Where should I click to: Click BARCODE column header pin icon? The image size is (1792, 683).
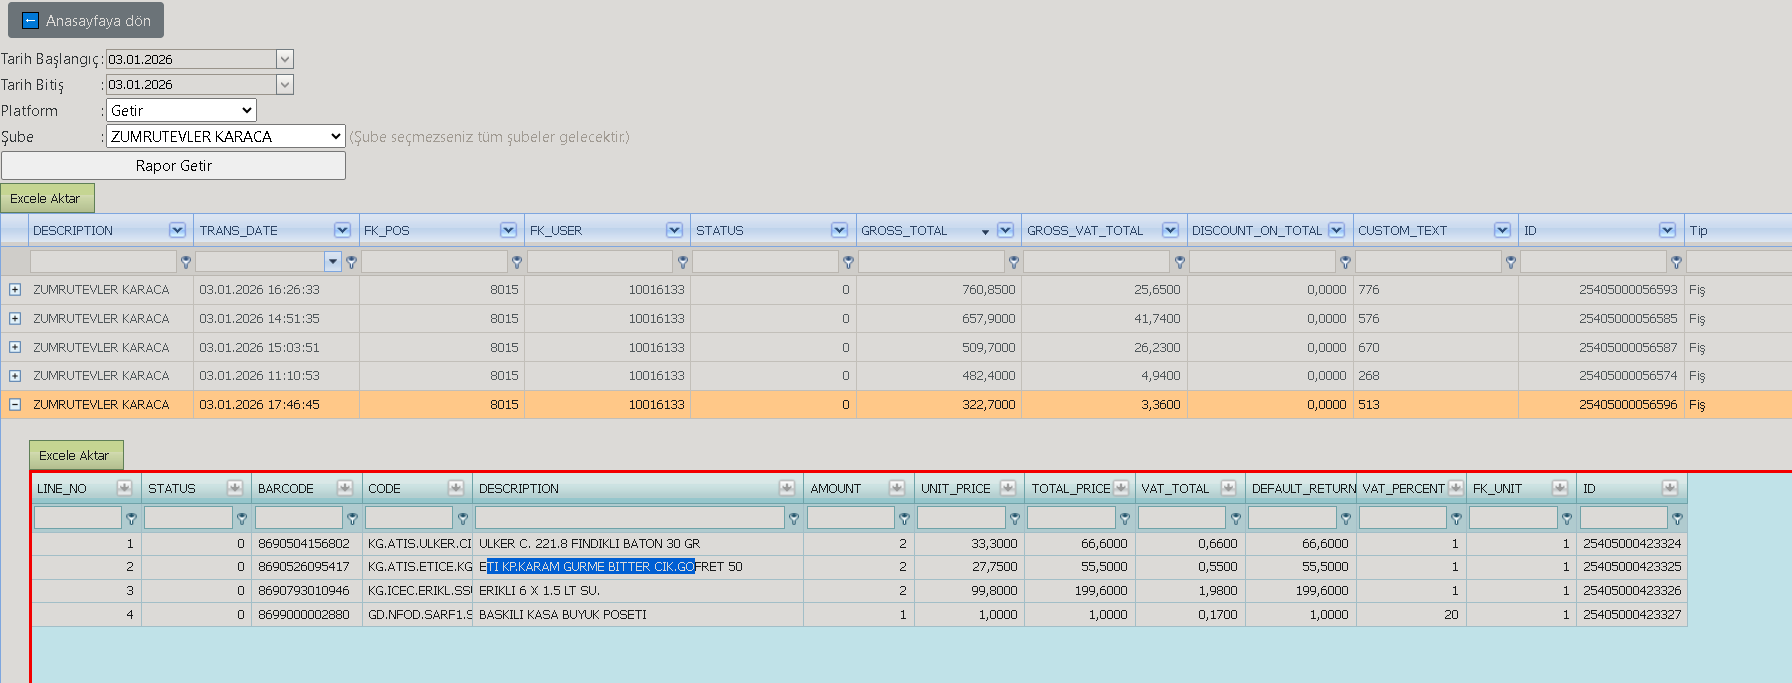pyautogui.click(x=345, y=488)
